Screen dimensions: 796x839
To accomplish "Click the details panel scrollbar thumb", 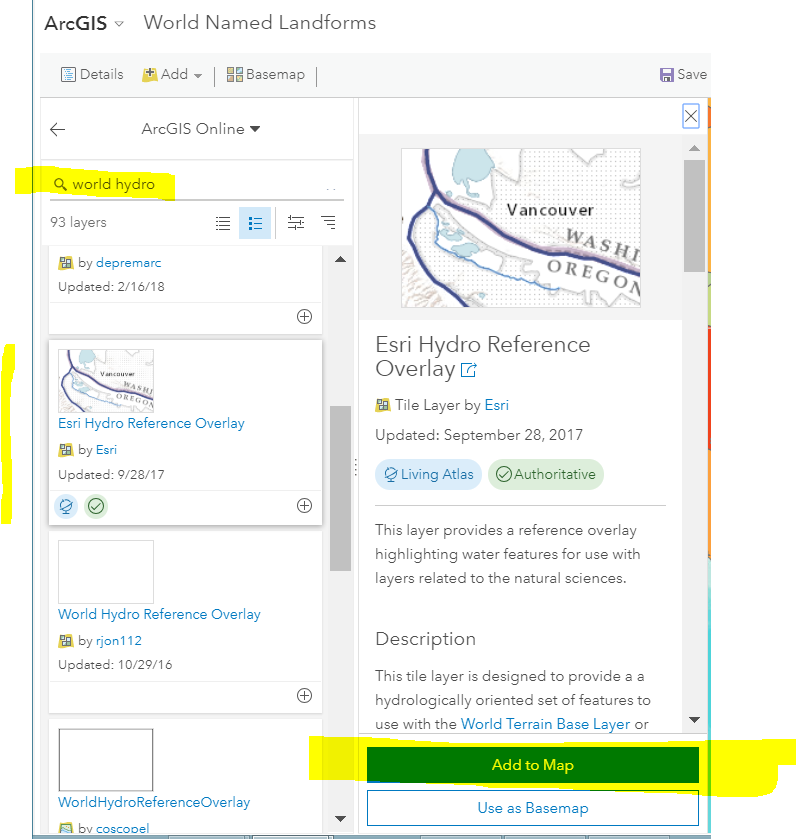I will pyautogui.click(x=694, y=216).
